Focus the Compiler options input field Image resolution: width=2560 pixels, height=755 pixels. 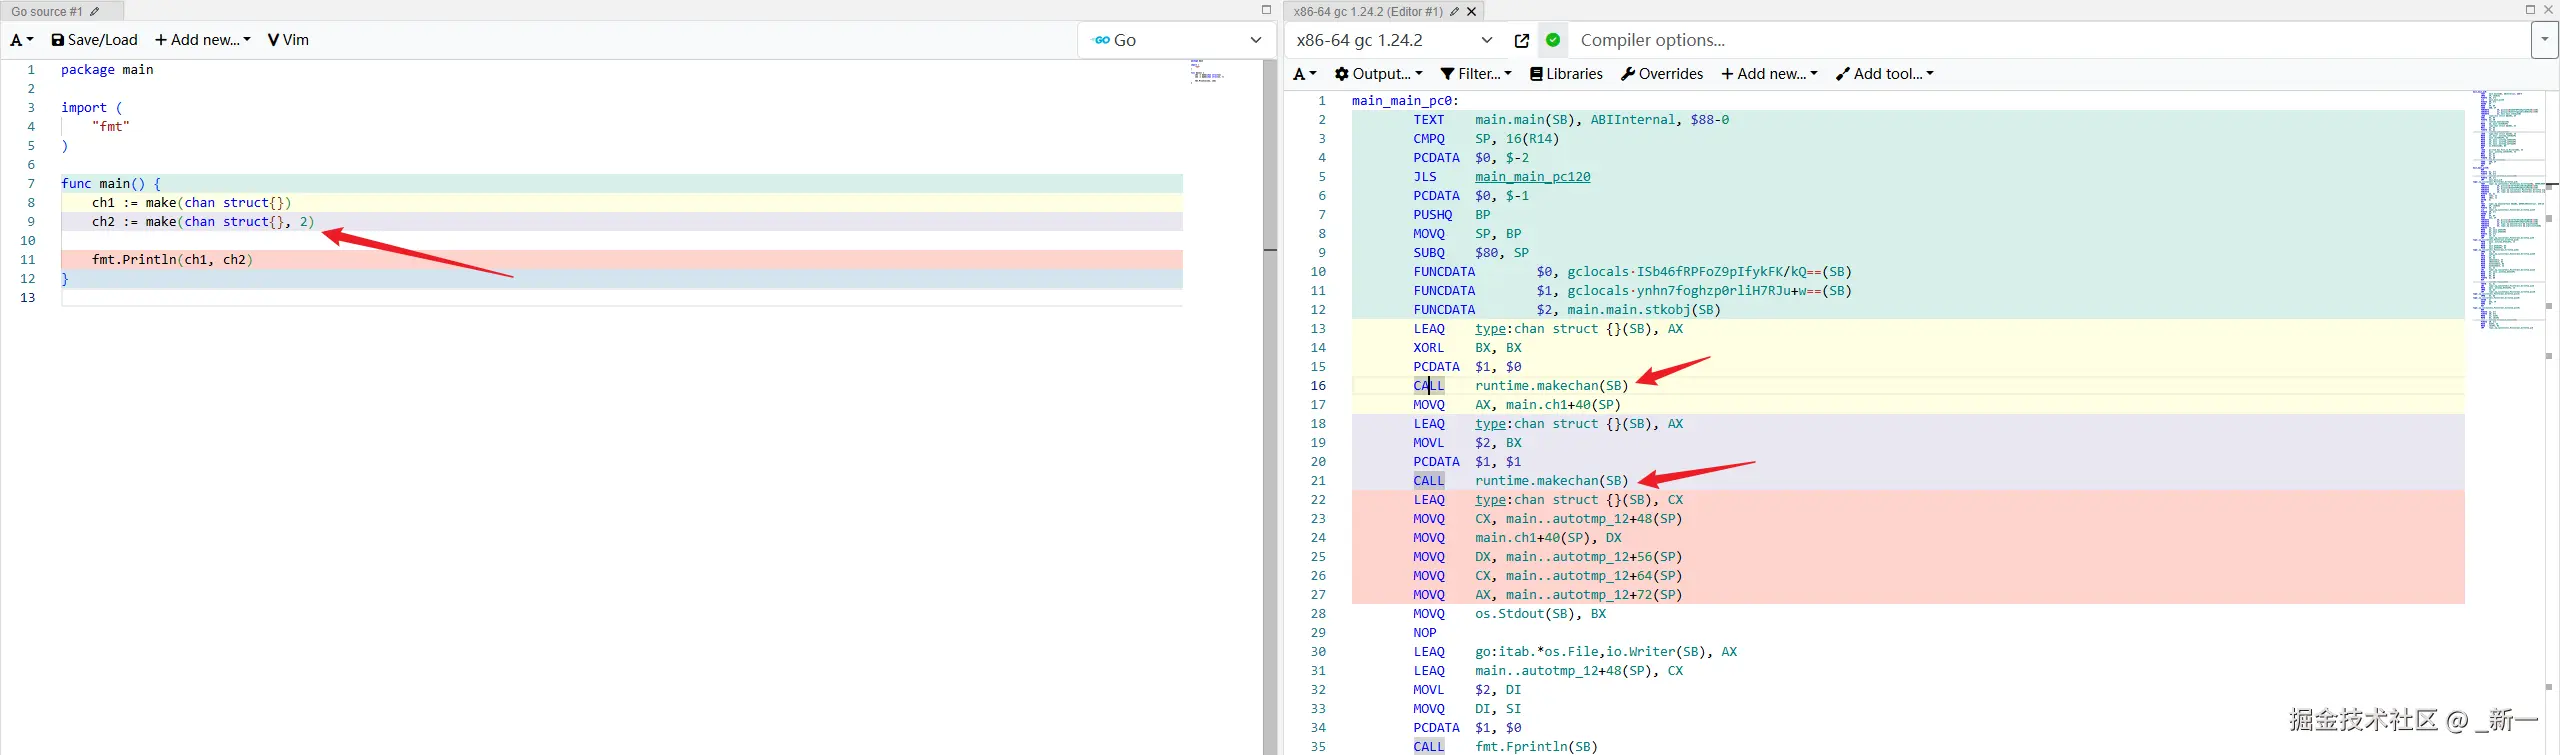coord(2048,40)
